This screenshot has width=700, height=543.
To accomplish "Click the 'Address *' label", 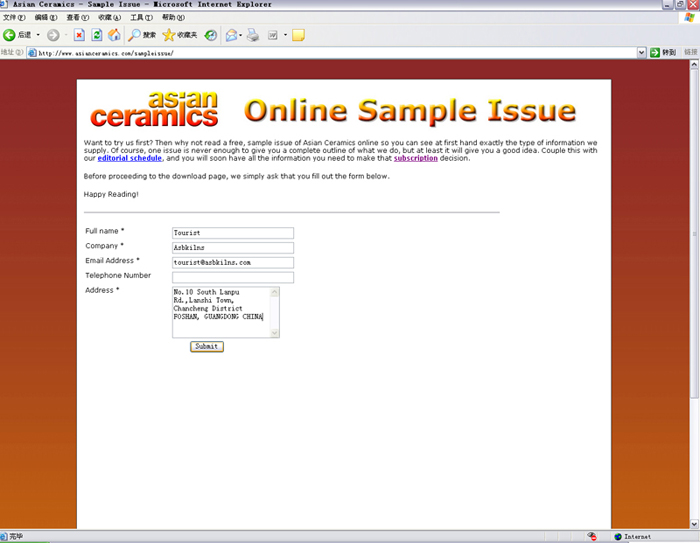I will (102, 290).
